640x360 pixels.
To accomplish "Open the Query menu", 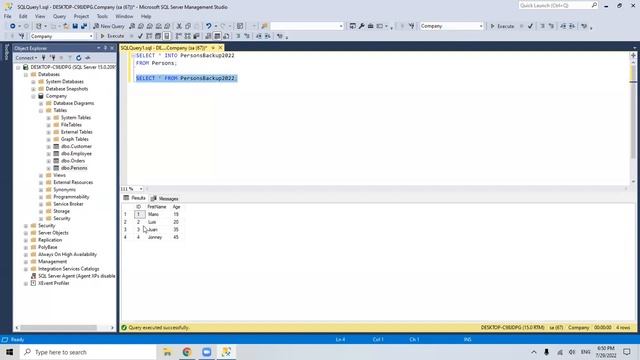I will point(59,16).
